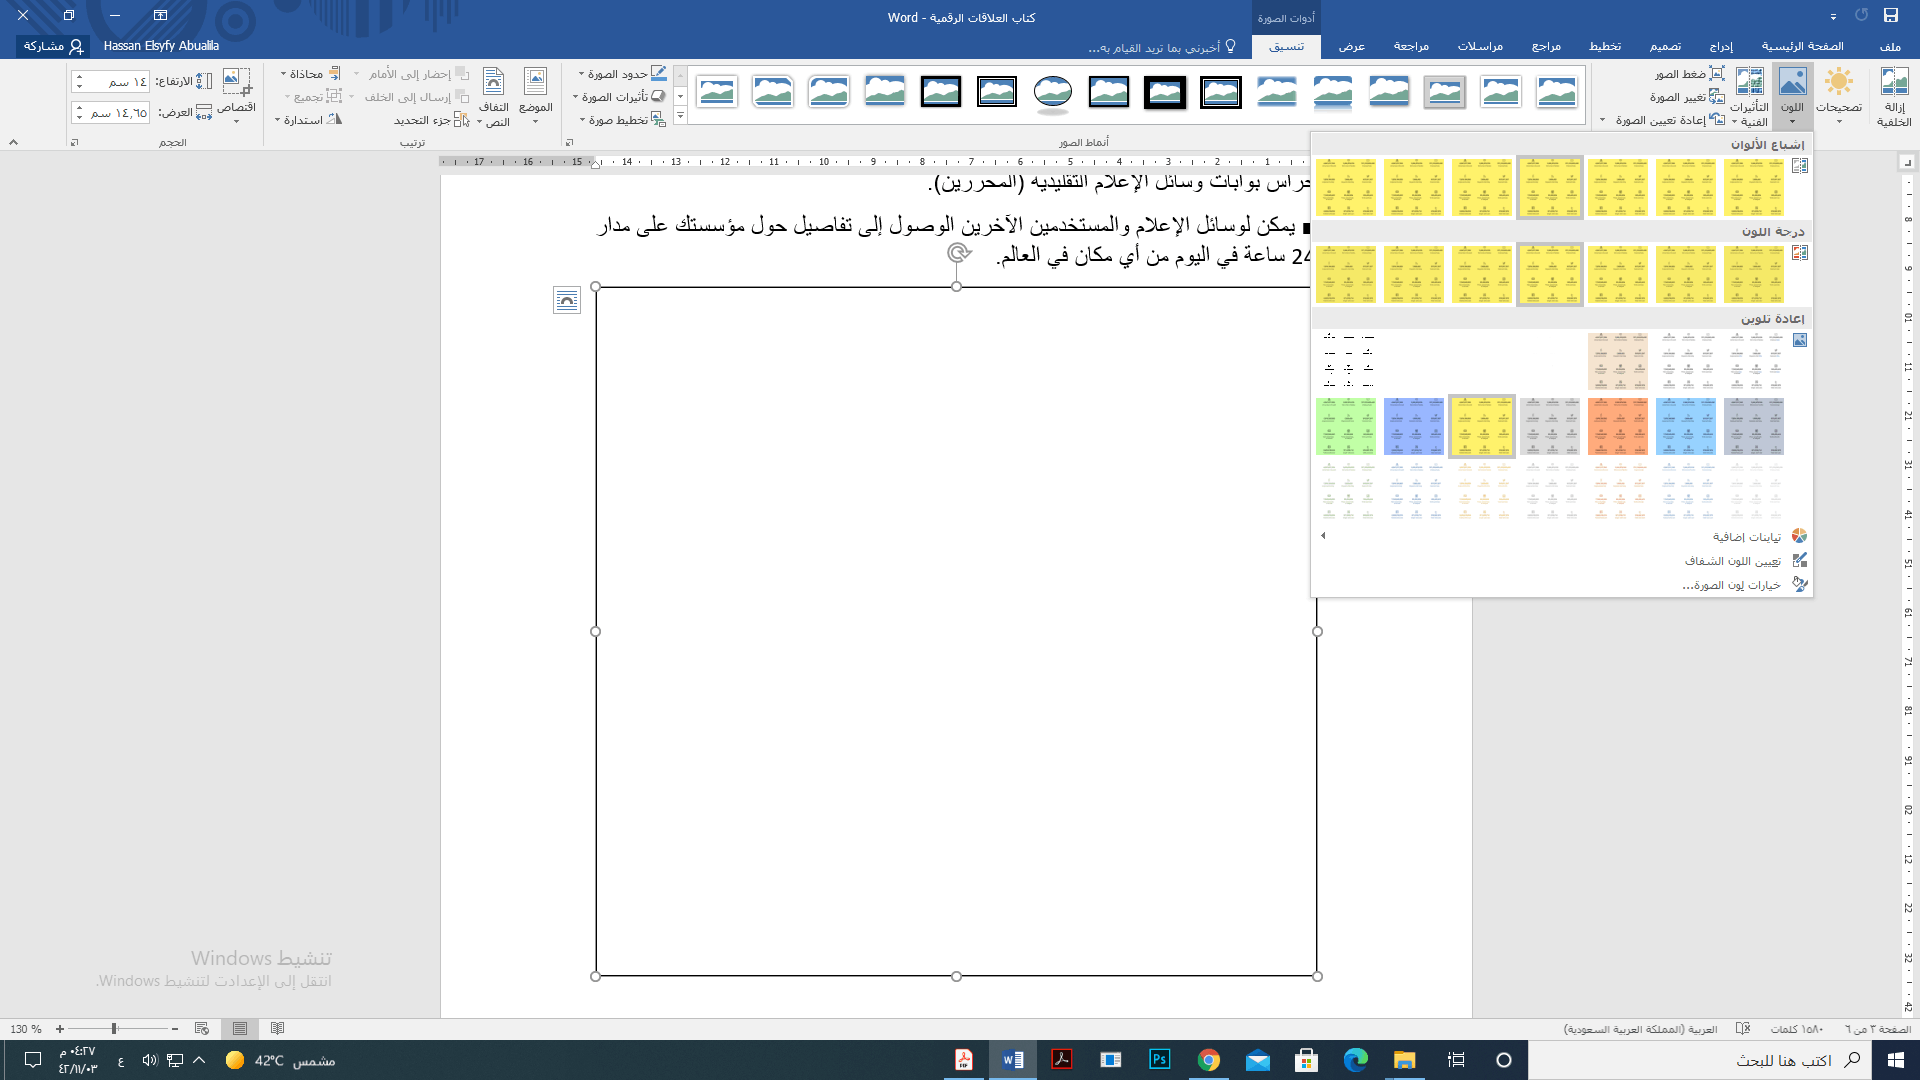Click Picture Color Options (خيارات لون الصورة)
Screen dimensions: 1920x1080
1731,585
